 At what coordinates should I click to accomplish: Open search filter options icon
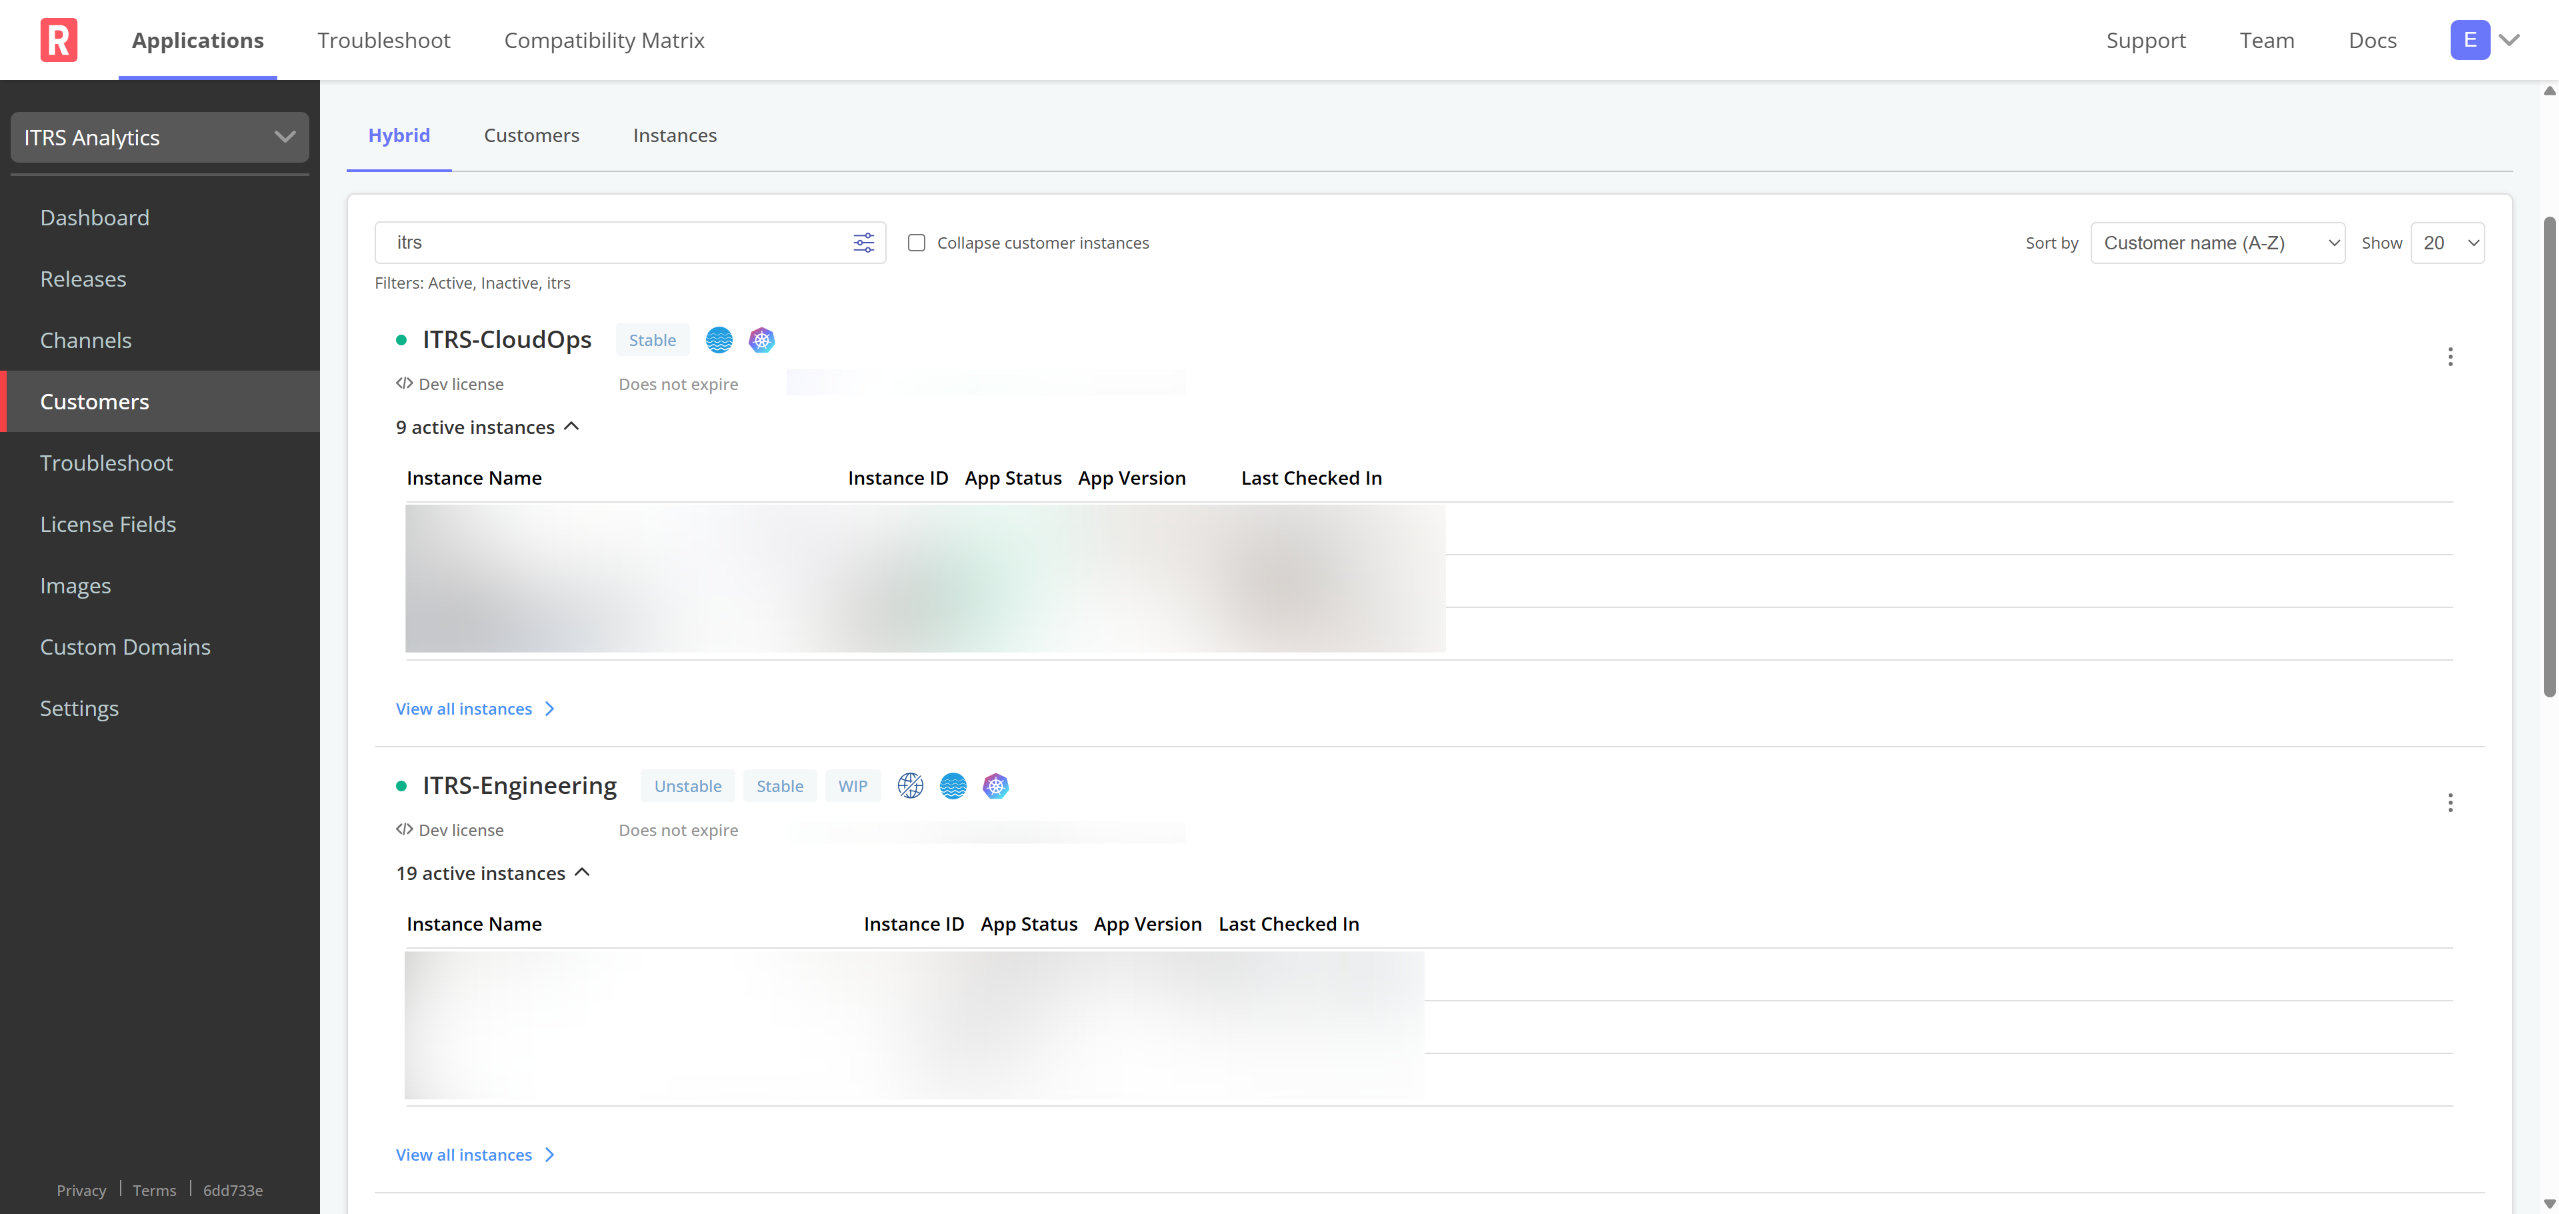pyautogui.click(x=863, y=243)
